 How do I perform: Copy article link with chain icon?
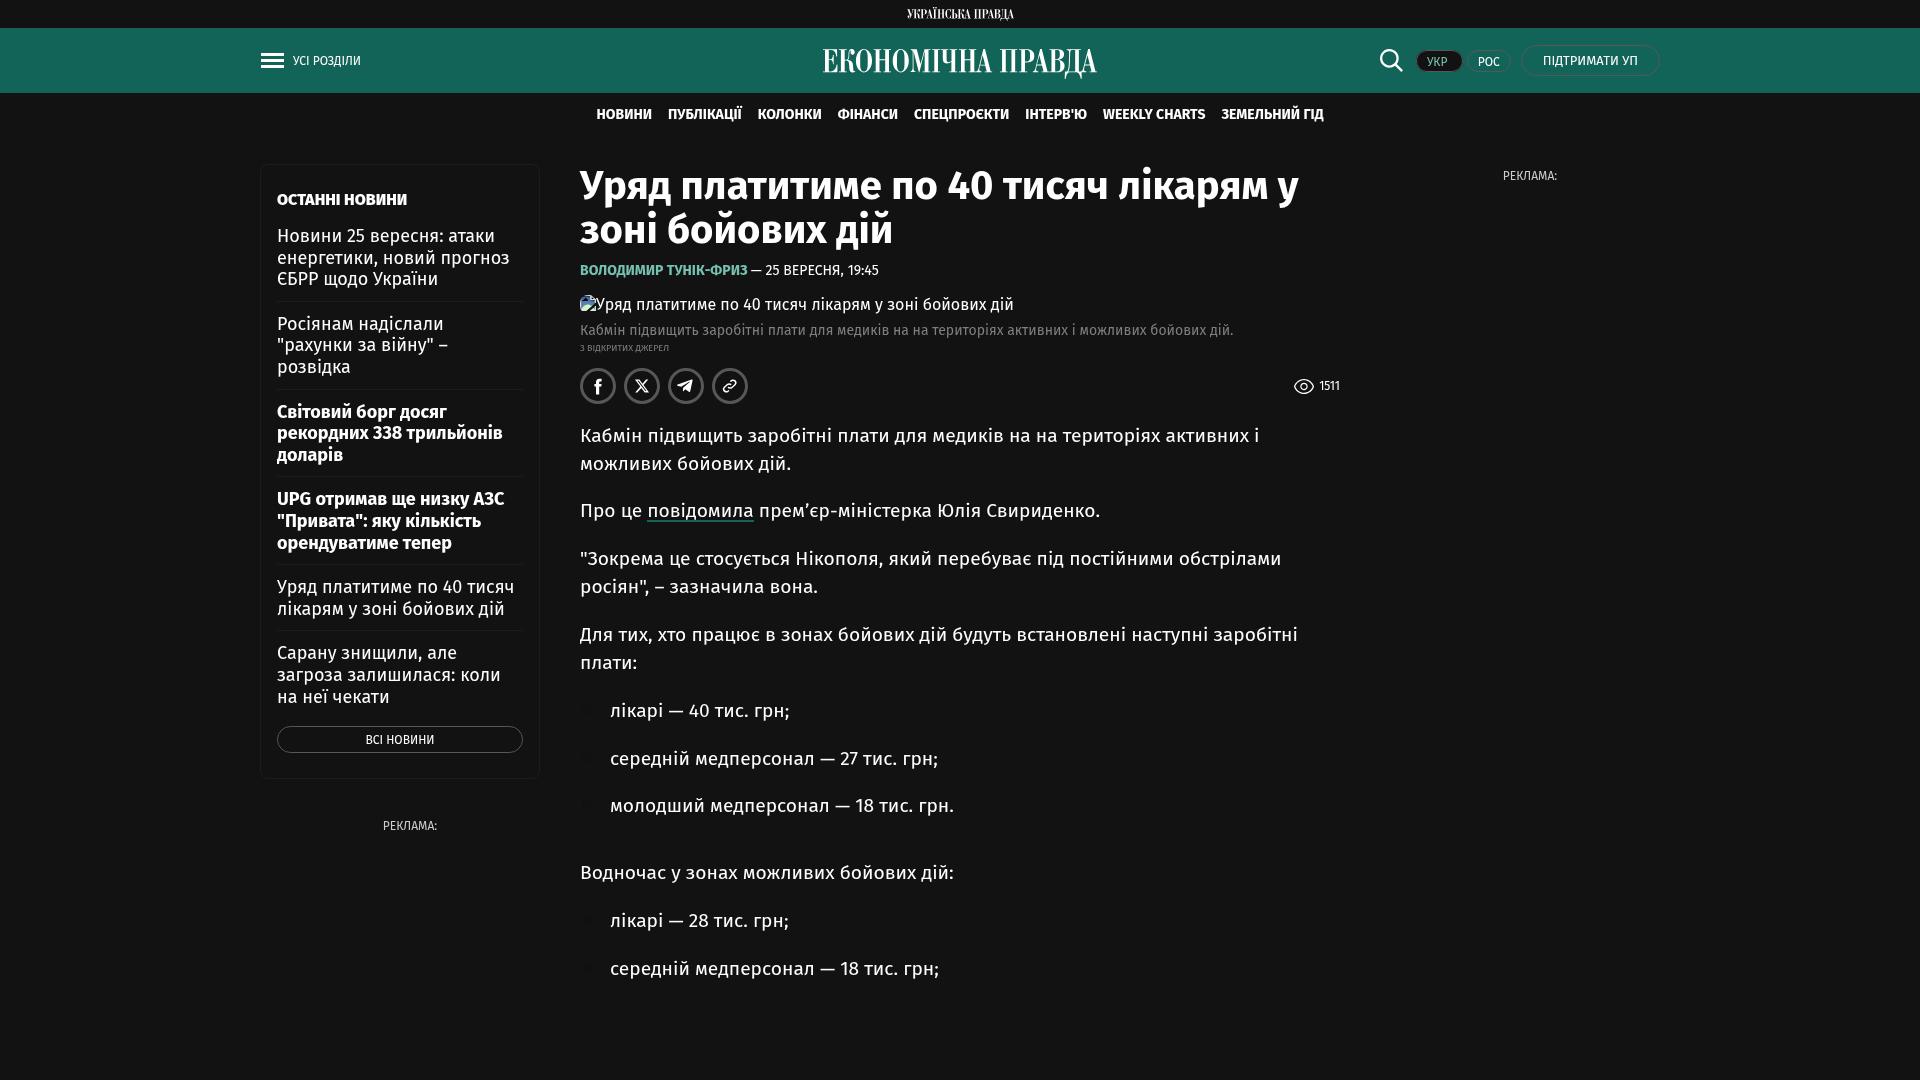click(730, 386)
